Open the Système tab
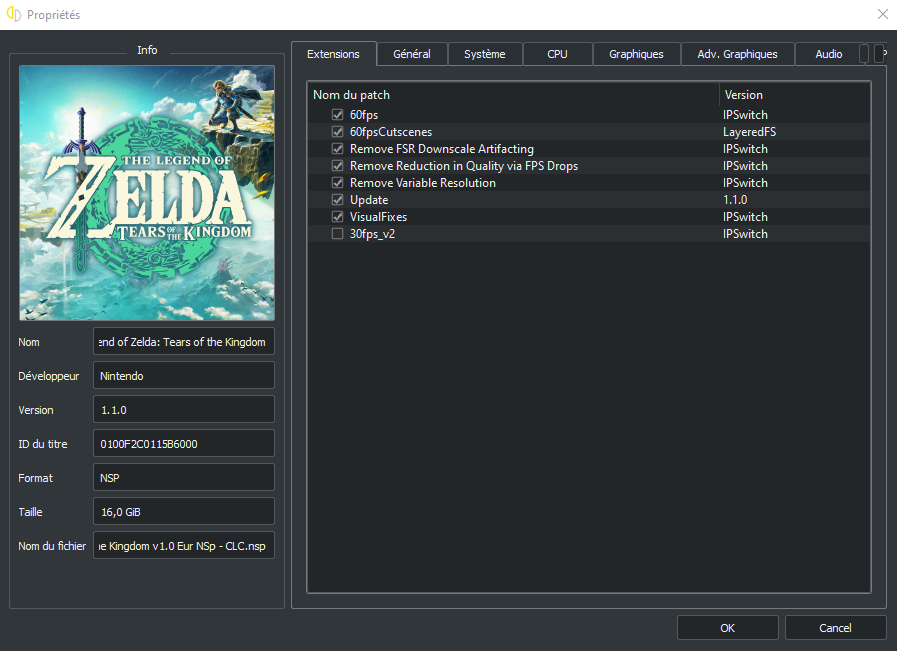The height and width of the screenshot is (651, 897). [x=484, y=54]
